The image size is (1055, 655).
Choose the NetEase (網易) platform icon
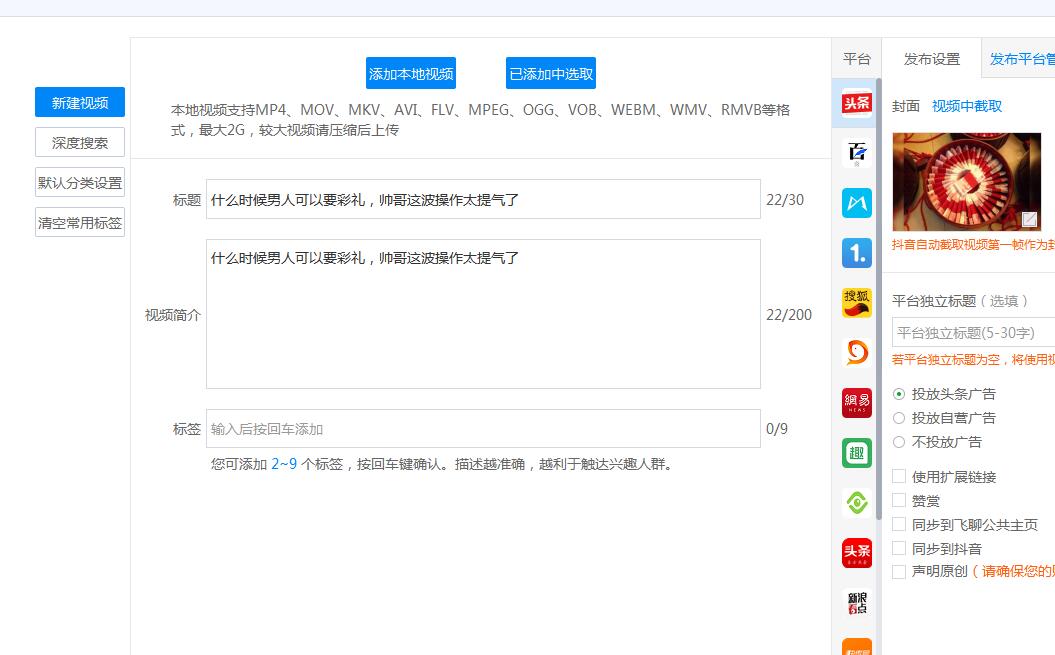pyautogui.click(x=856, y=403)
